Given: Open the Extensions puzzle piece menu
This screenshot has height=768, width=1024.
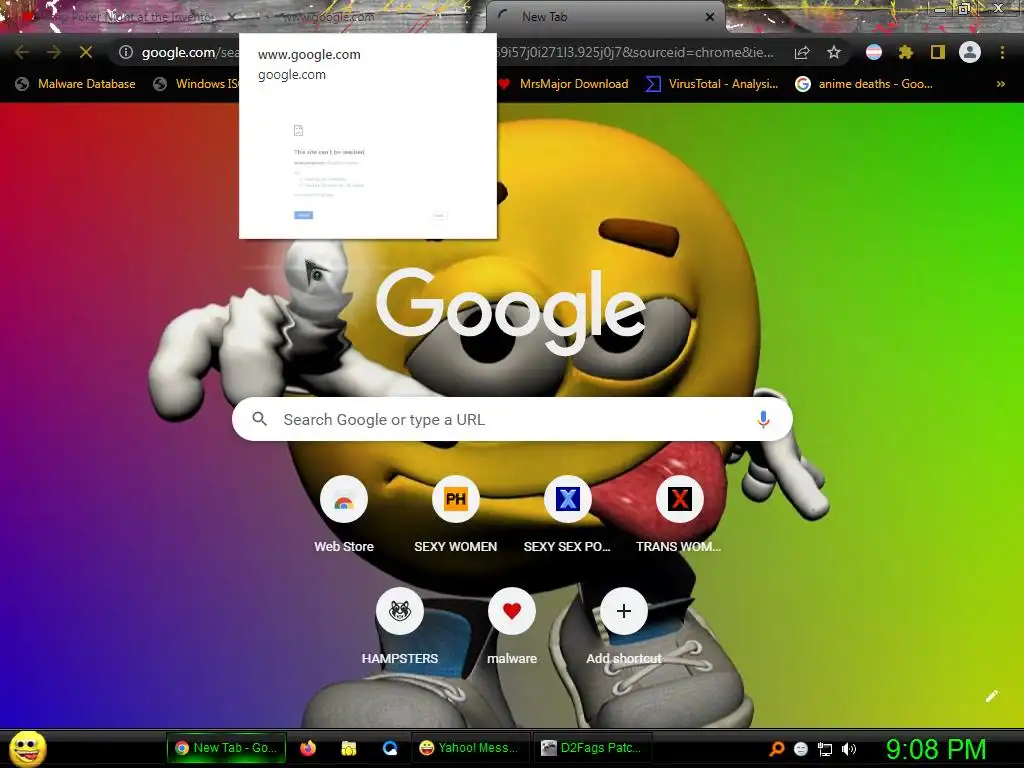Looking at the screenshot, I should tap(906, 52).
